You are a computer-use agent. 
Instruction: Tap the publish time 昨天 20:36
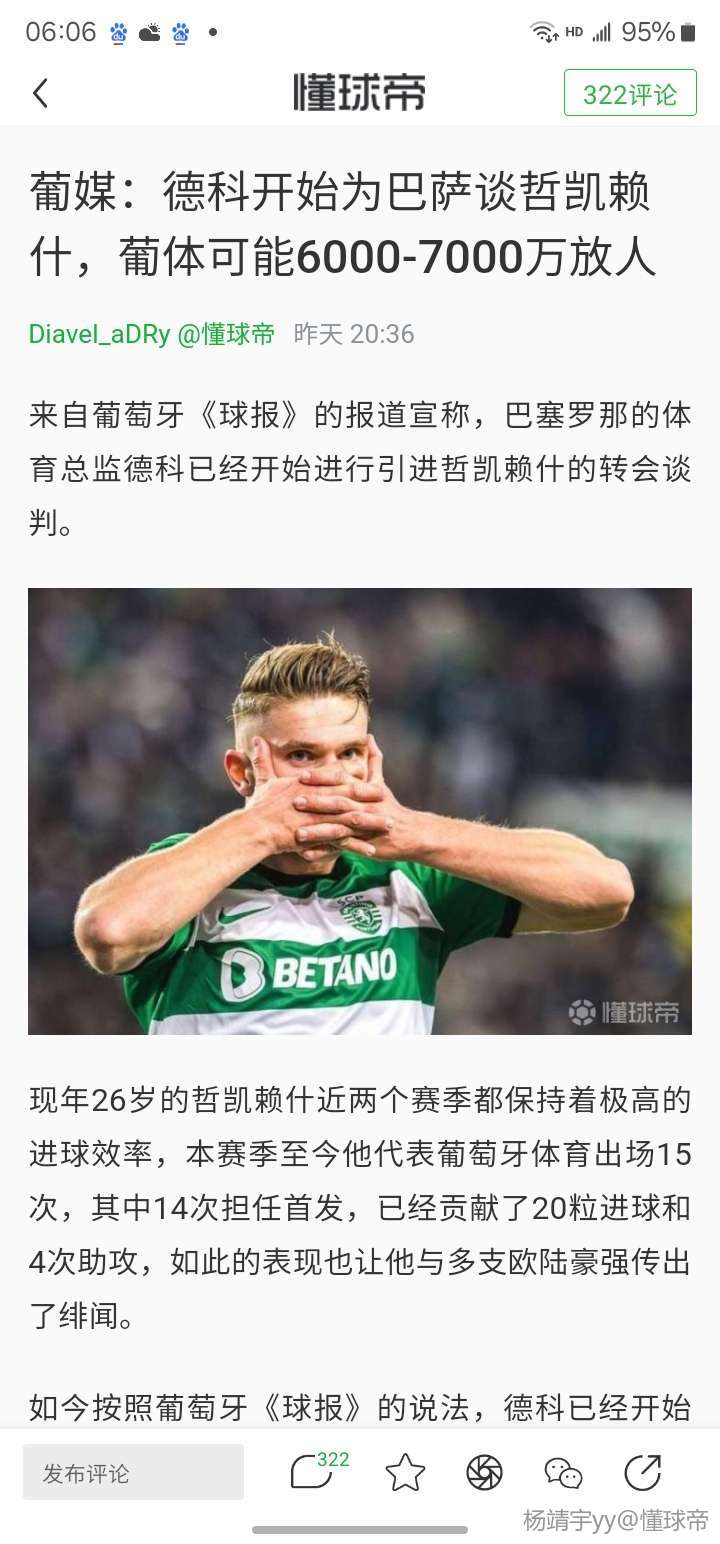[354, 333]
